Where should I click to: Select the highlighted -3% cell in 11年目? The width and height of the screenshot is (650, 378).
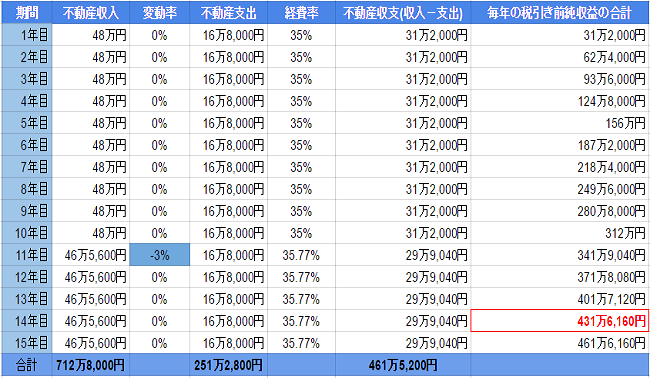tap(160, 255)
